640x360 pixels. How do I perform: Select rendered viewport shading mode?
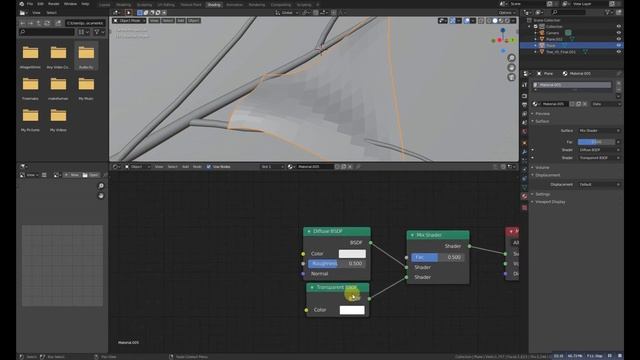pyautogui.click(x=507, y=20)
